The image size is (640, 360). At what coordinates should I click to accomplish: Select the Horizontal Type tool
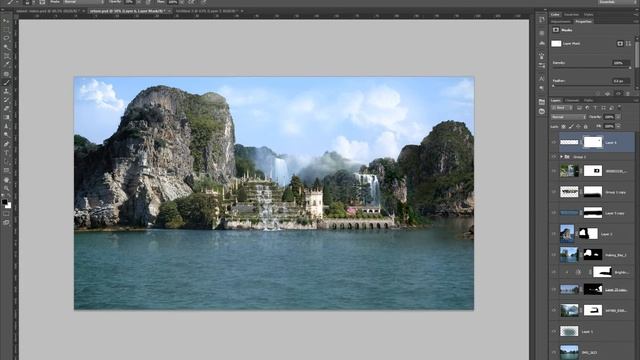(x=6, y=153)
